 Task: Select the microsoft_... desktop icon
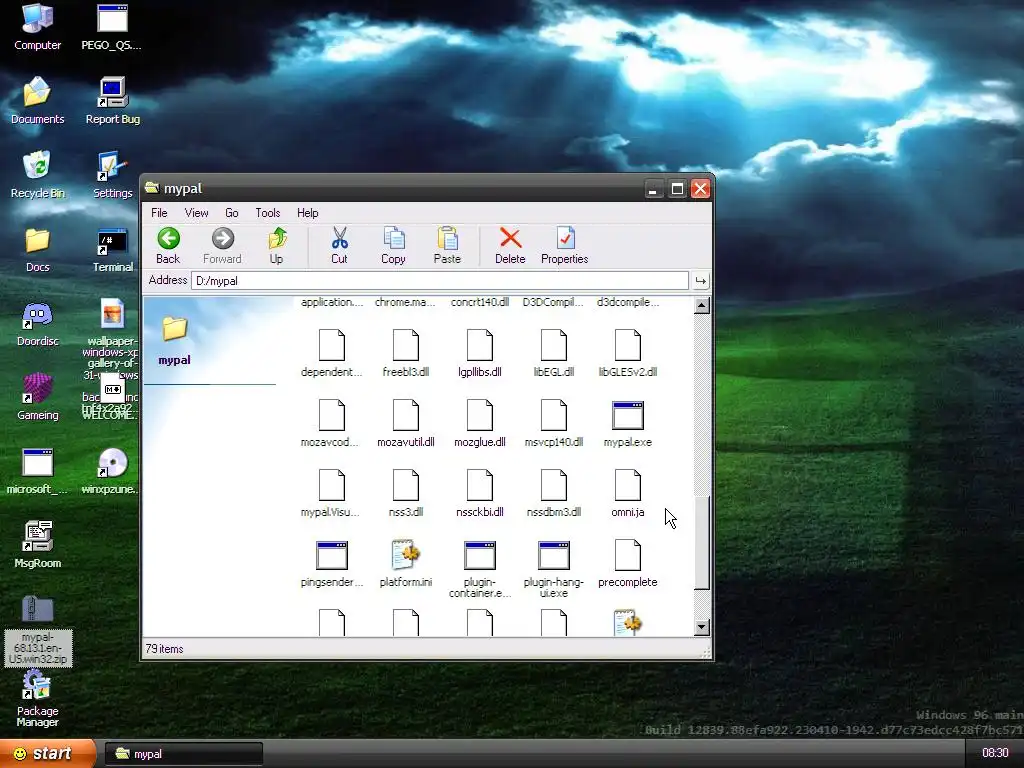37,470
